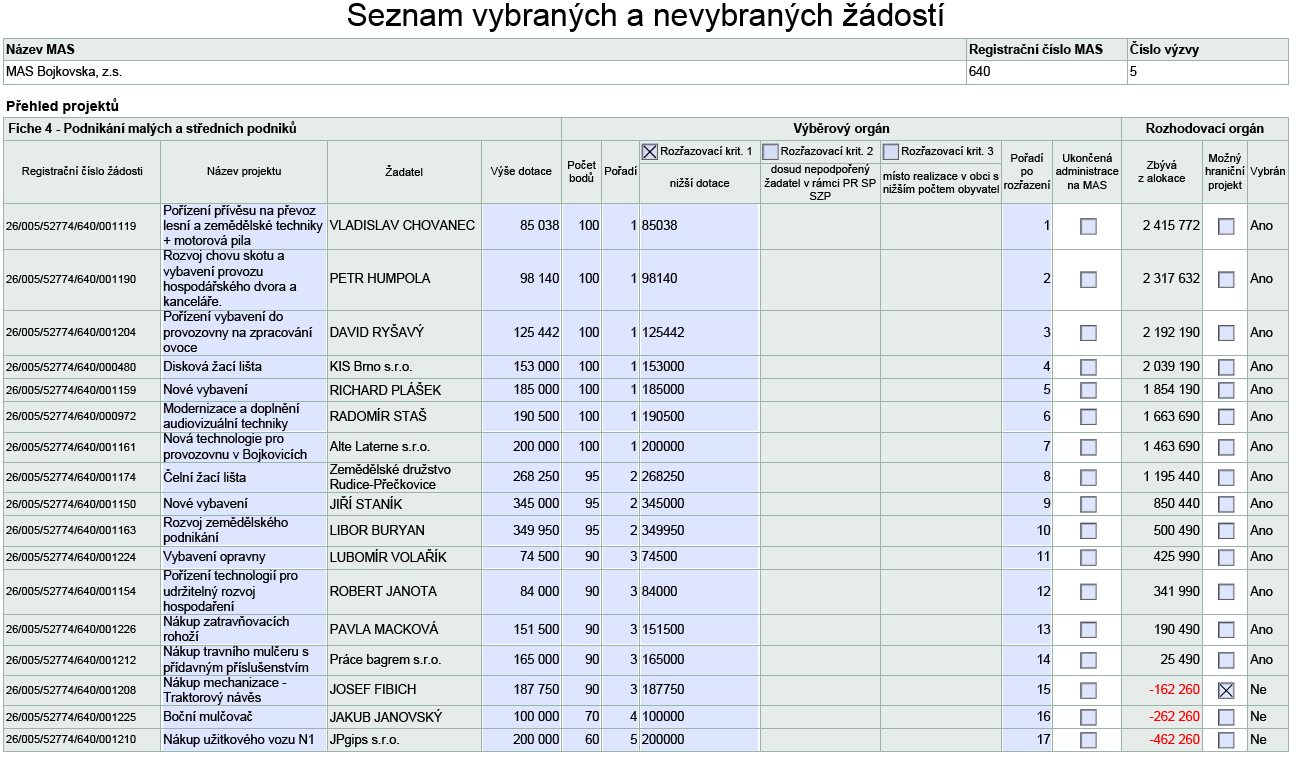Toggle the Rozřazovací krit. 1 checkbox
This screenshot has height=764, width=1296.
click(650, 152)
